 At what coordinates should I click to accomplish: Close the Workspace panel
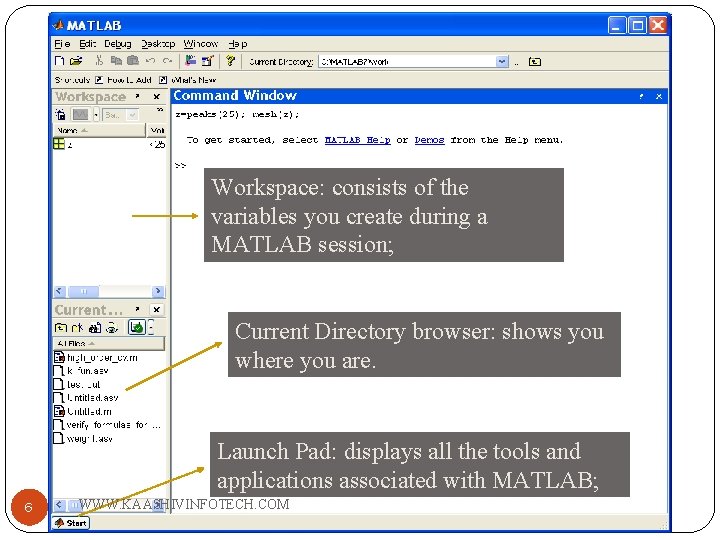(157, 96)
